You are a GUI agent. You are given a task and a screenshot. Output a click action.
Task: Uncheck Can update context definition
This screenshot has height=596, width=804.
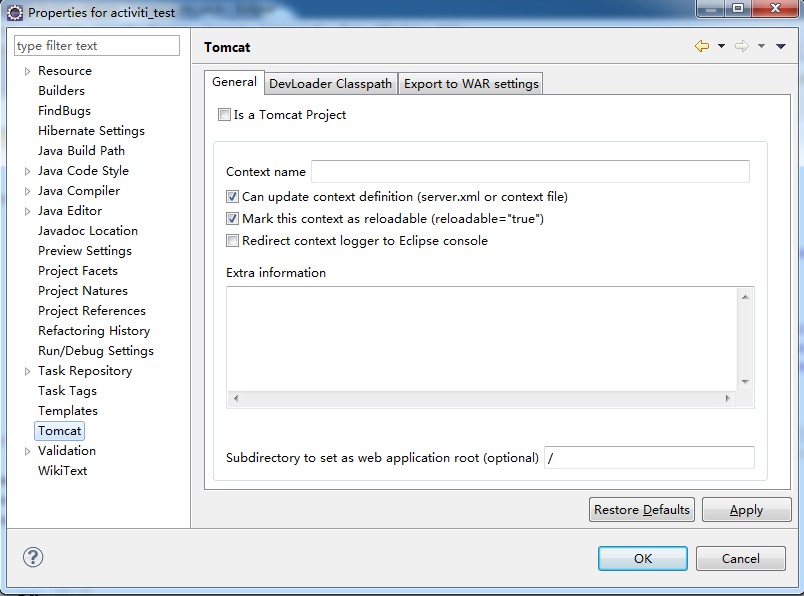click(232, 196)
